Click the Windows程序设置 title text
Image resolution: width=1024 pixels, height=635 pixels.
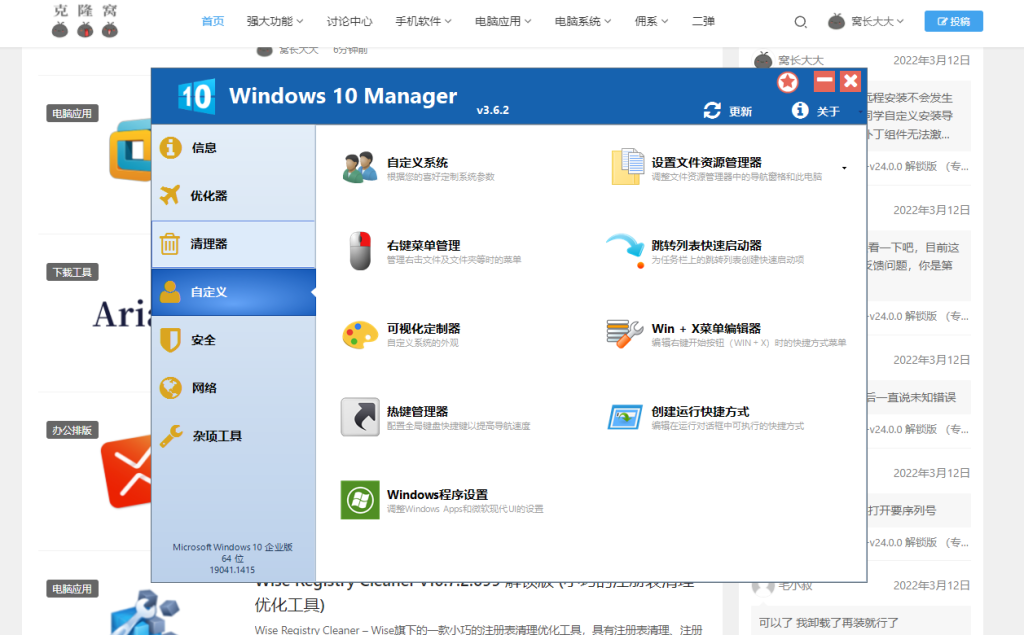[438, 495]
